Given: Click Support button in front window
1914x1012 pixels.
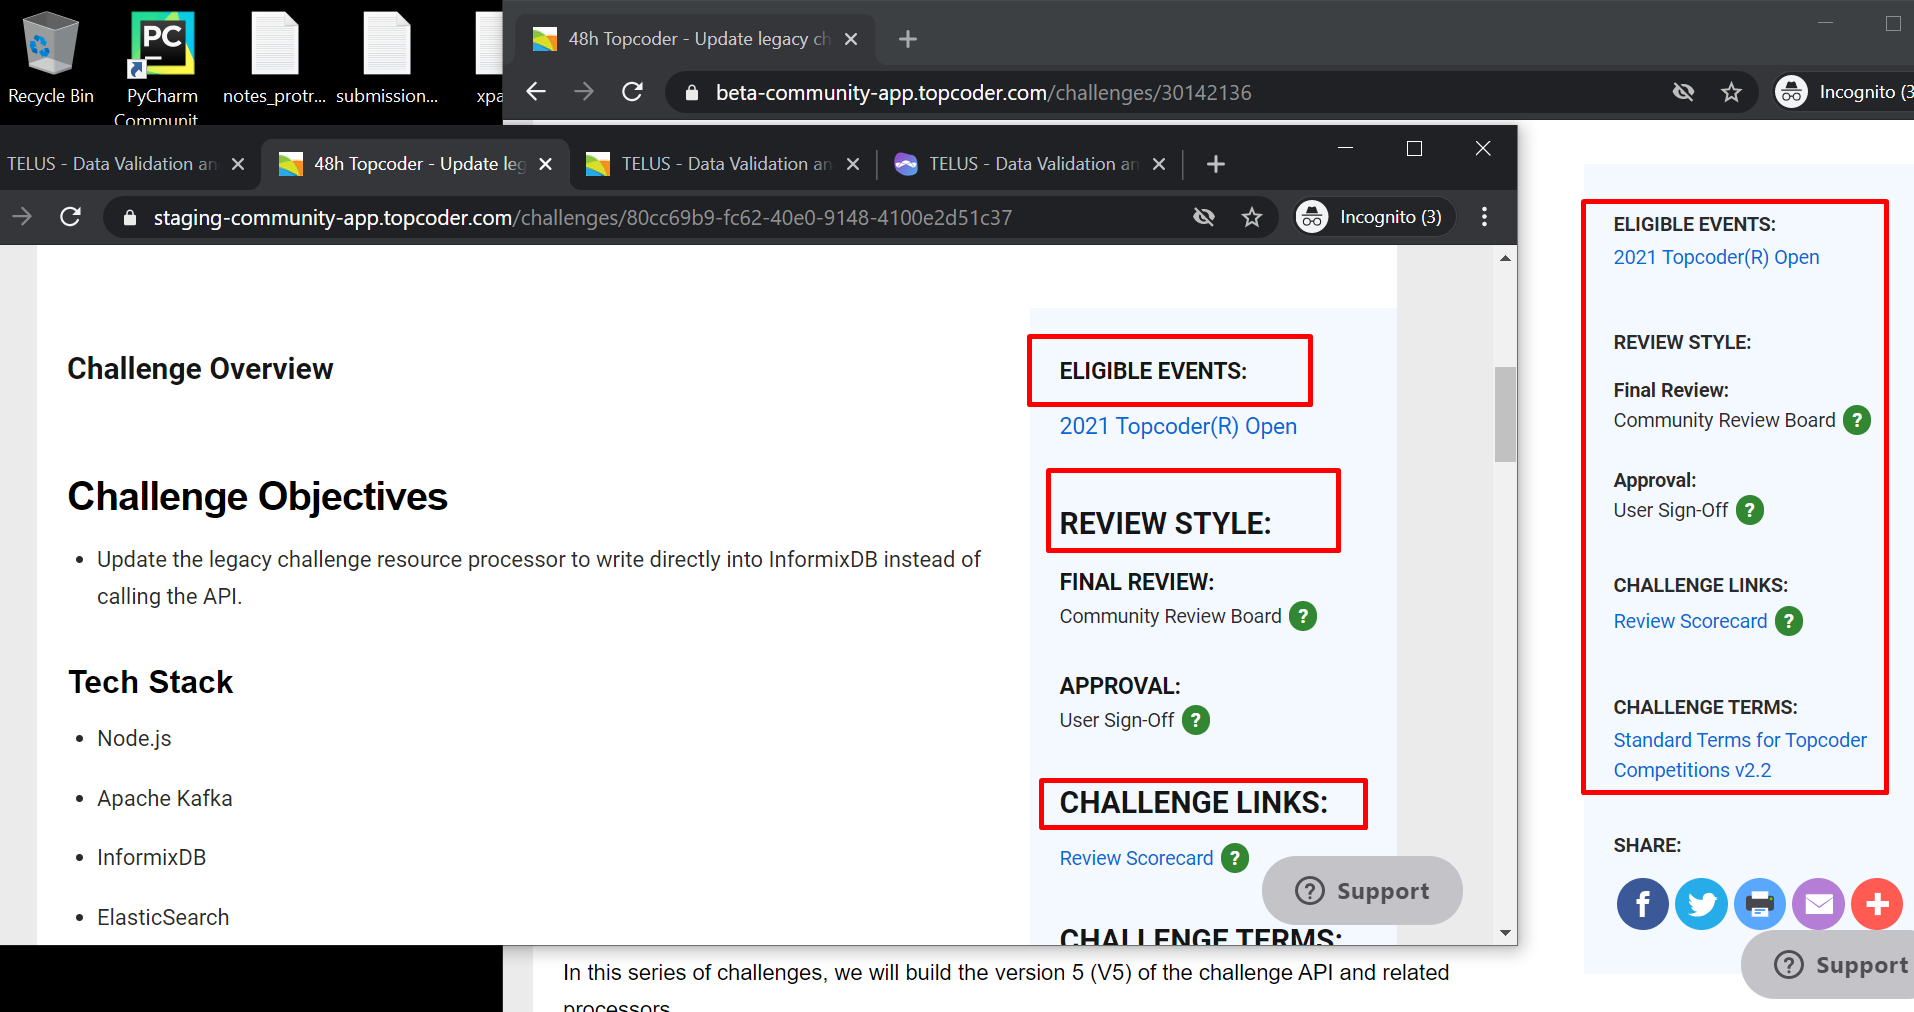Looking at the screenshot, I should [x=1362, y=890].
